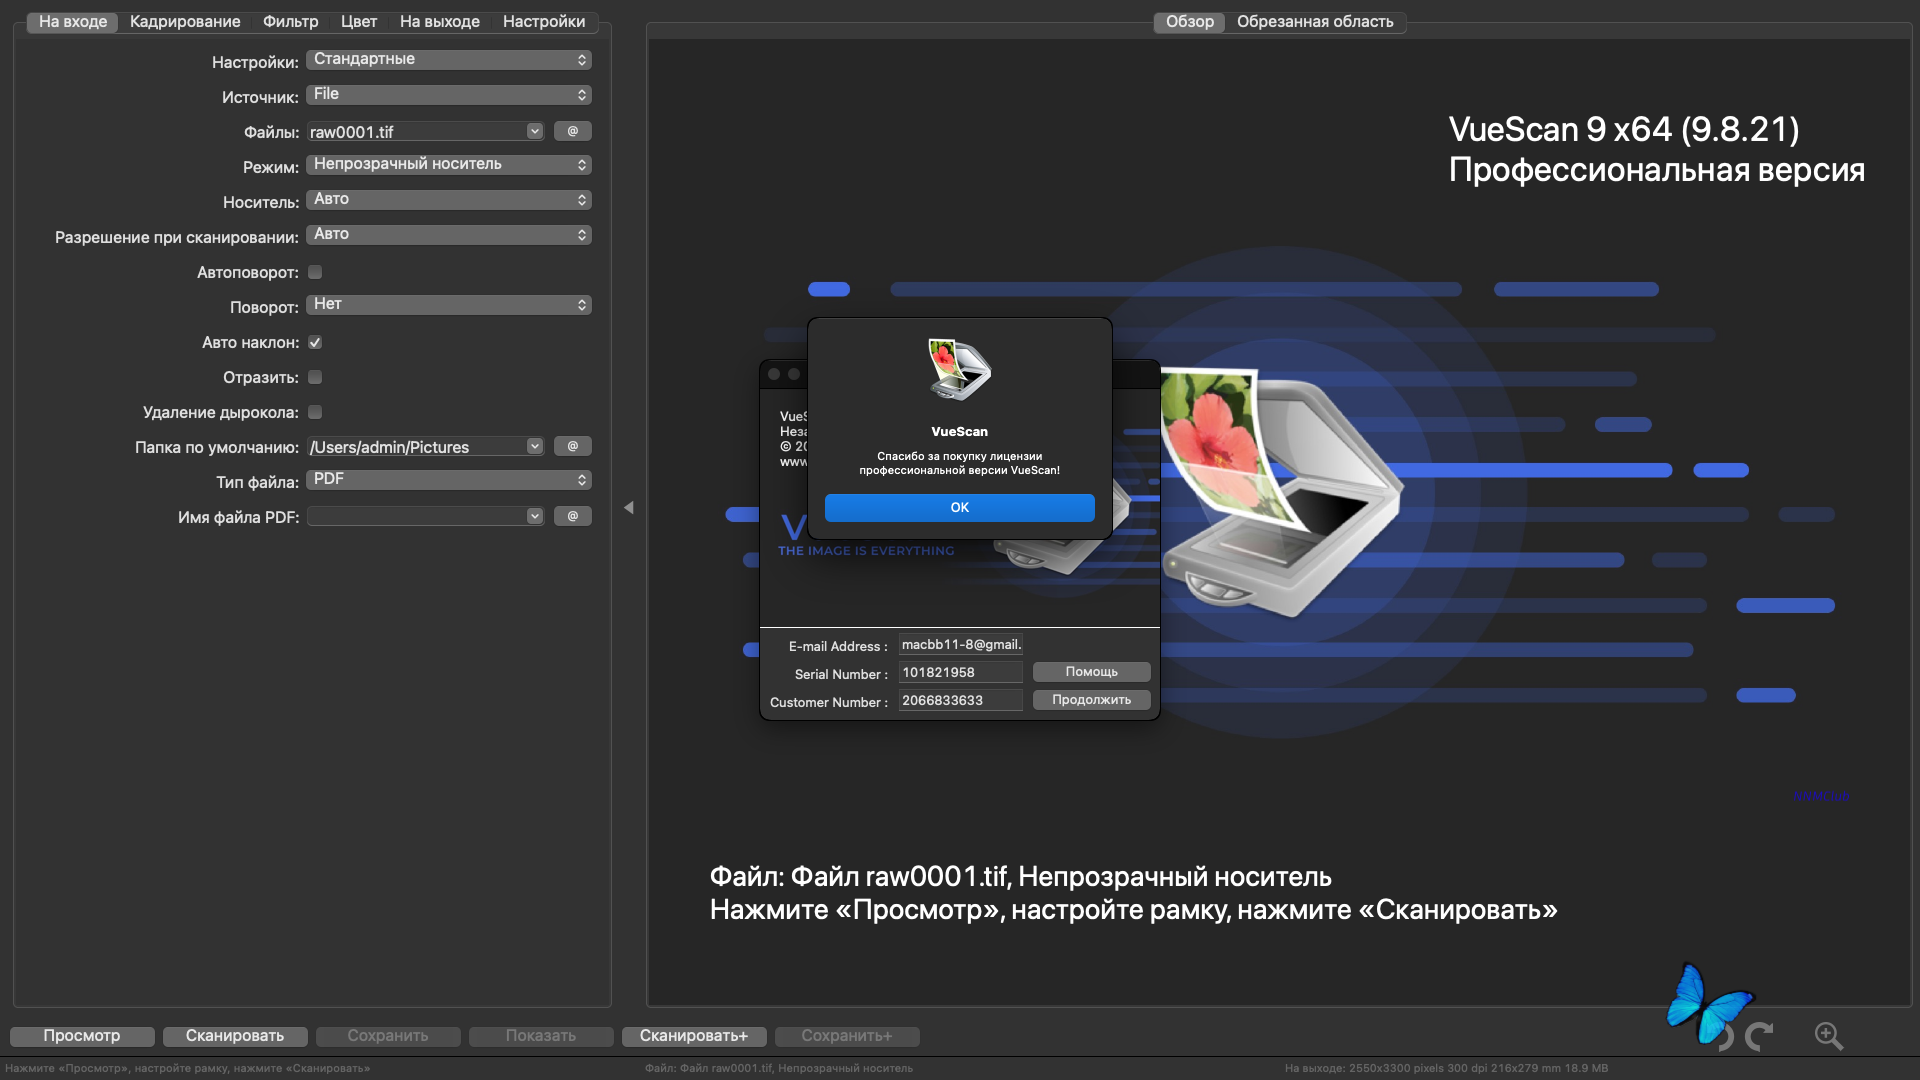Screen dimensions: 1920x1080
Task: Collapse the left panel with the triangle arrow
Action: tap(629, 508)
